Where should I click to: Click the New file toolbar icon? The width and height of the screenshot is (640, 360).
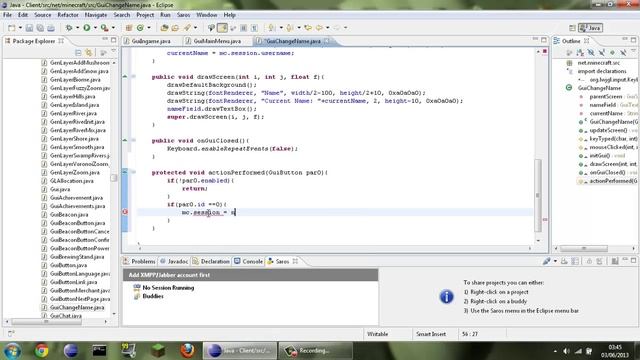(11, 28)
